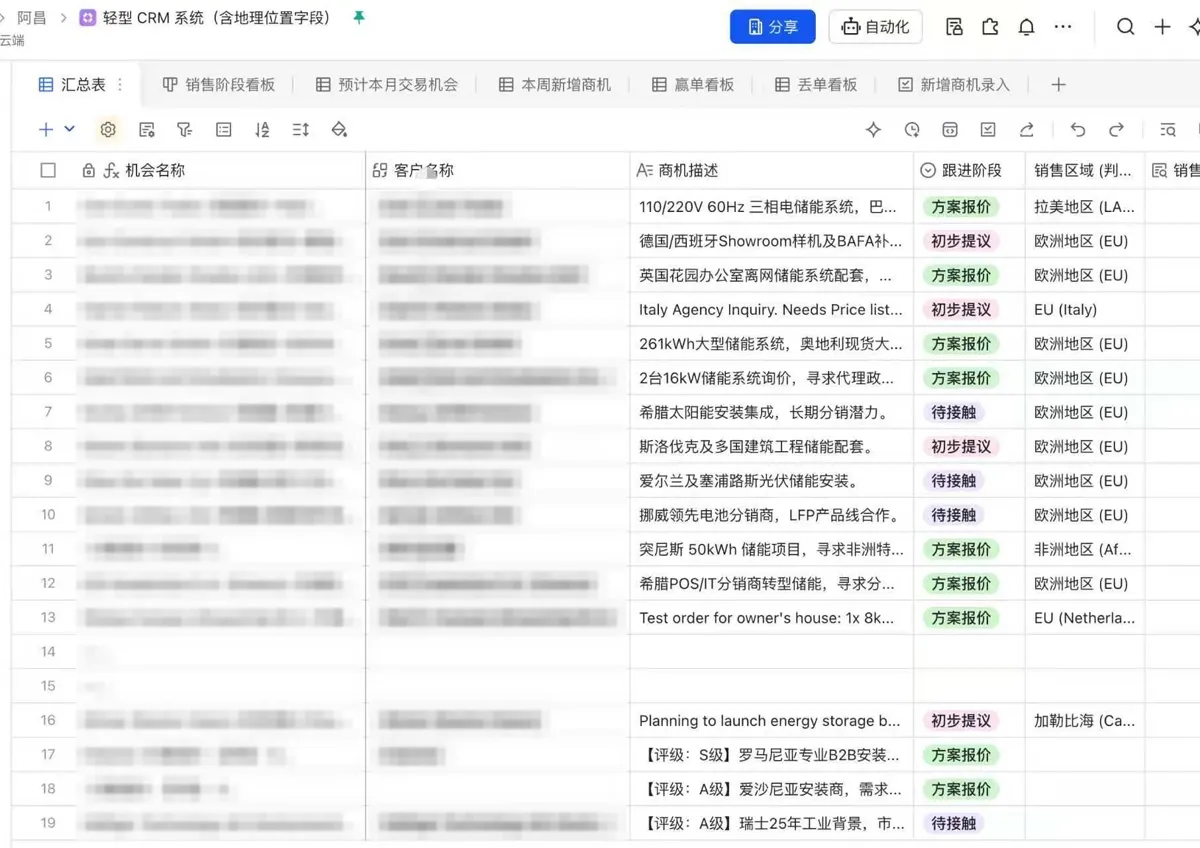
Task: Click the 销售区域 column header
Action: 1085,171
